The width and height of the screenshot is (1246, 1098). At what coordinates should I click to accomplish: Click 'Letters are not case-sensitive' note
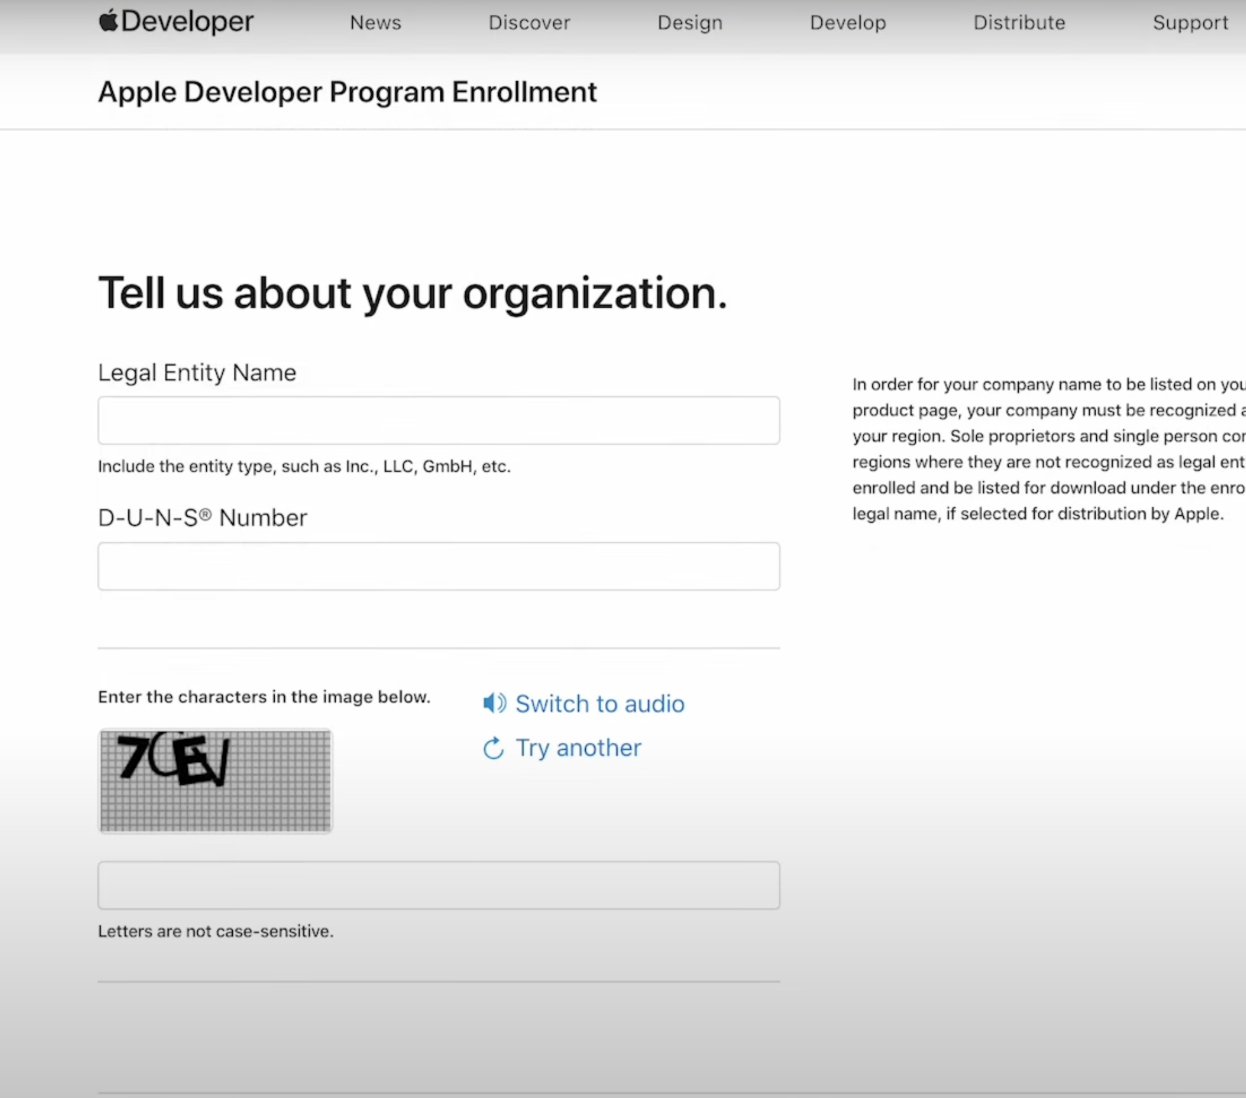click(216, 931)
